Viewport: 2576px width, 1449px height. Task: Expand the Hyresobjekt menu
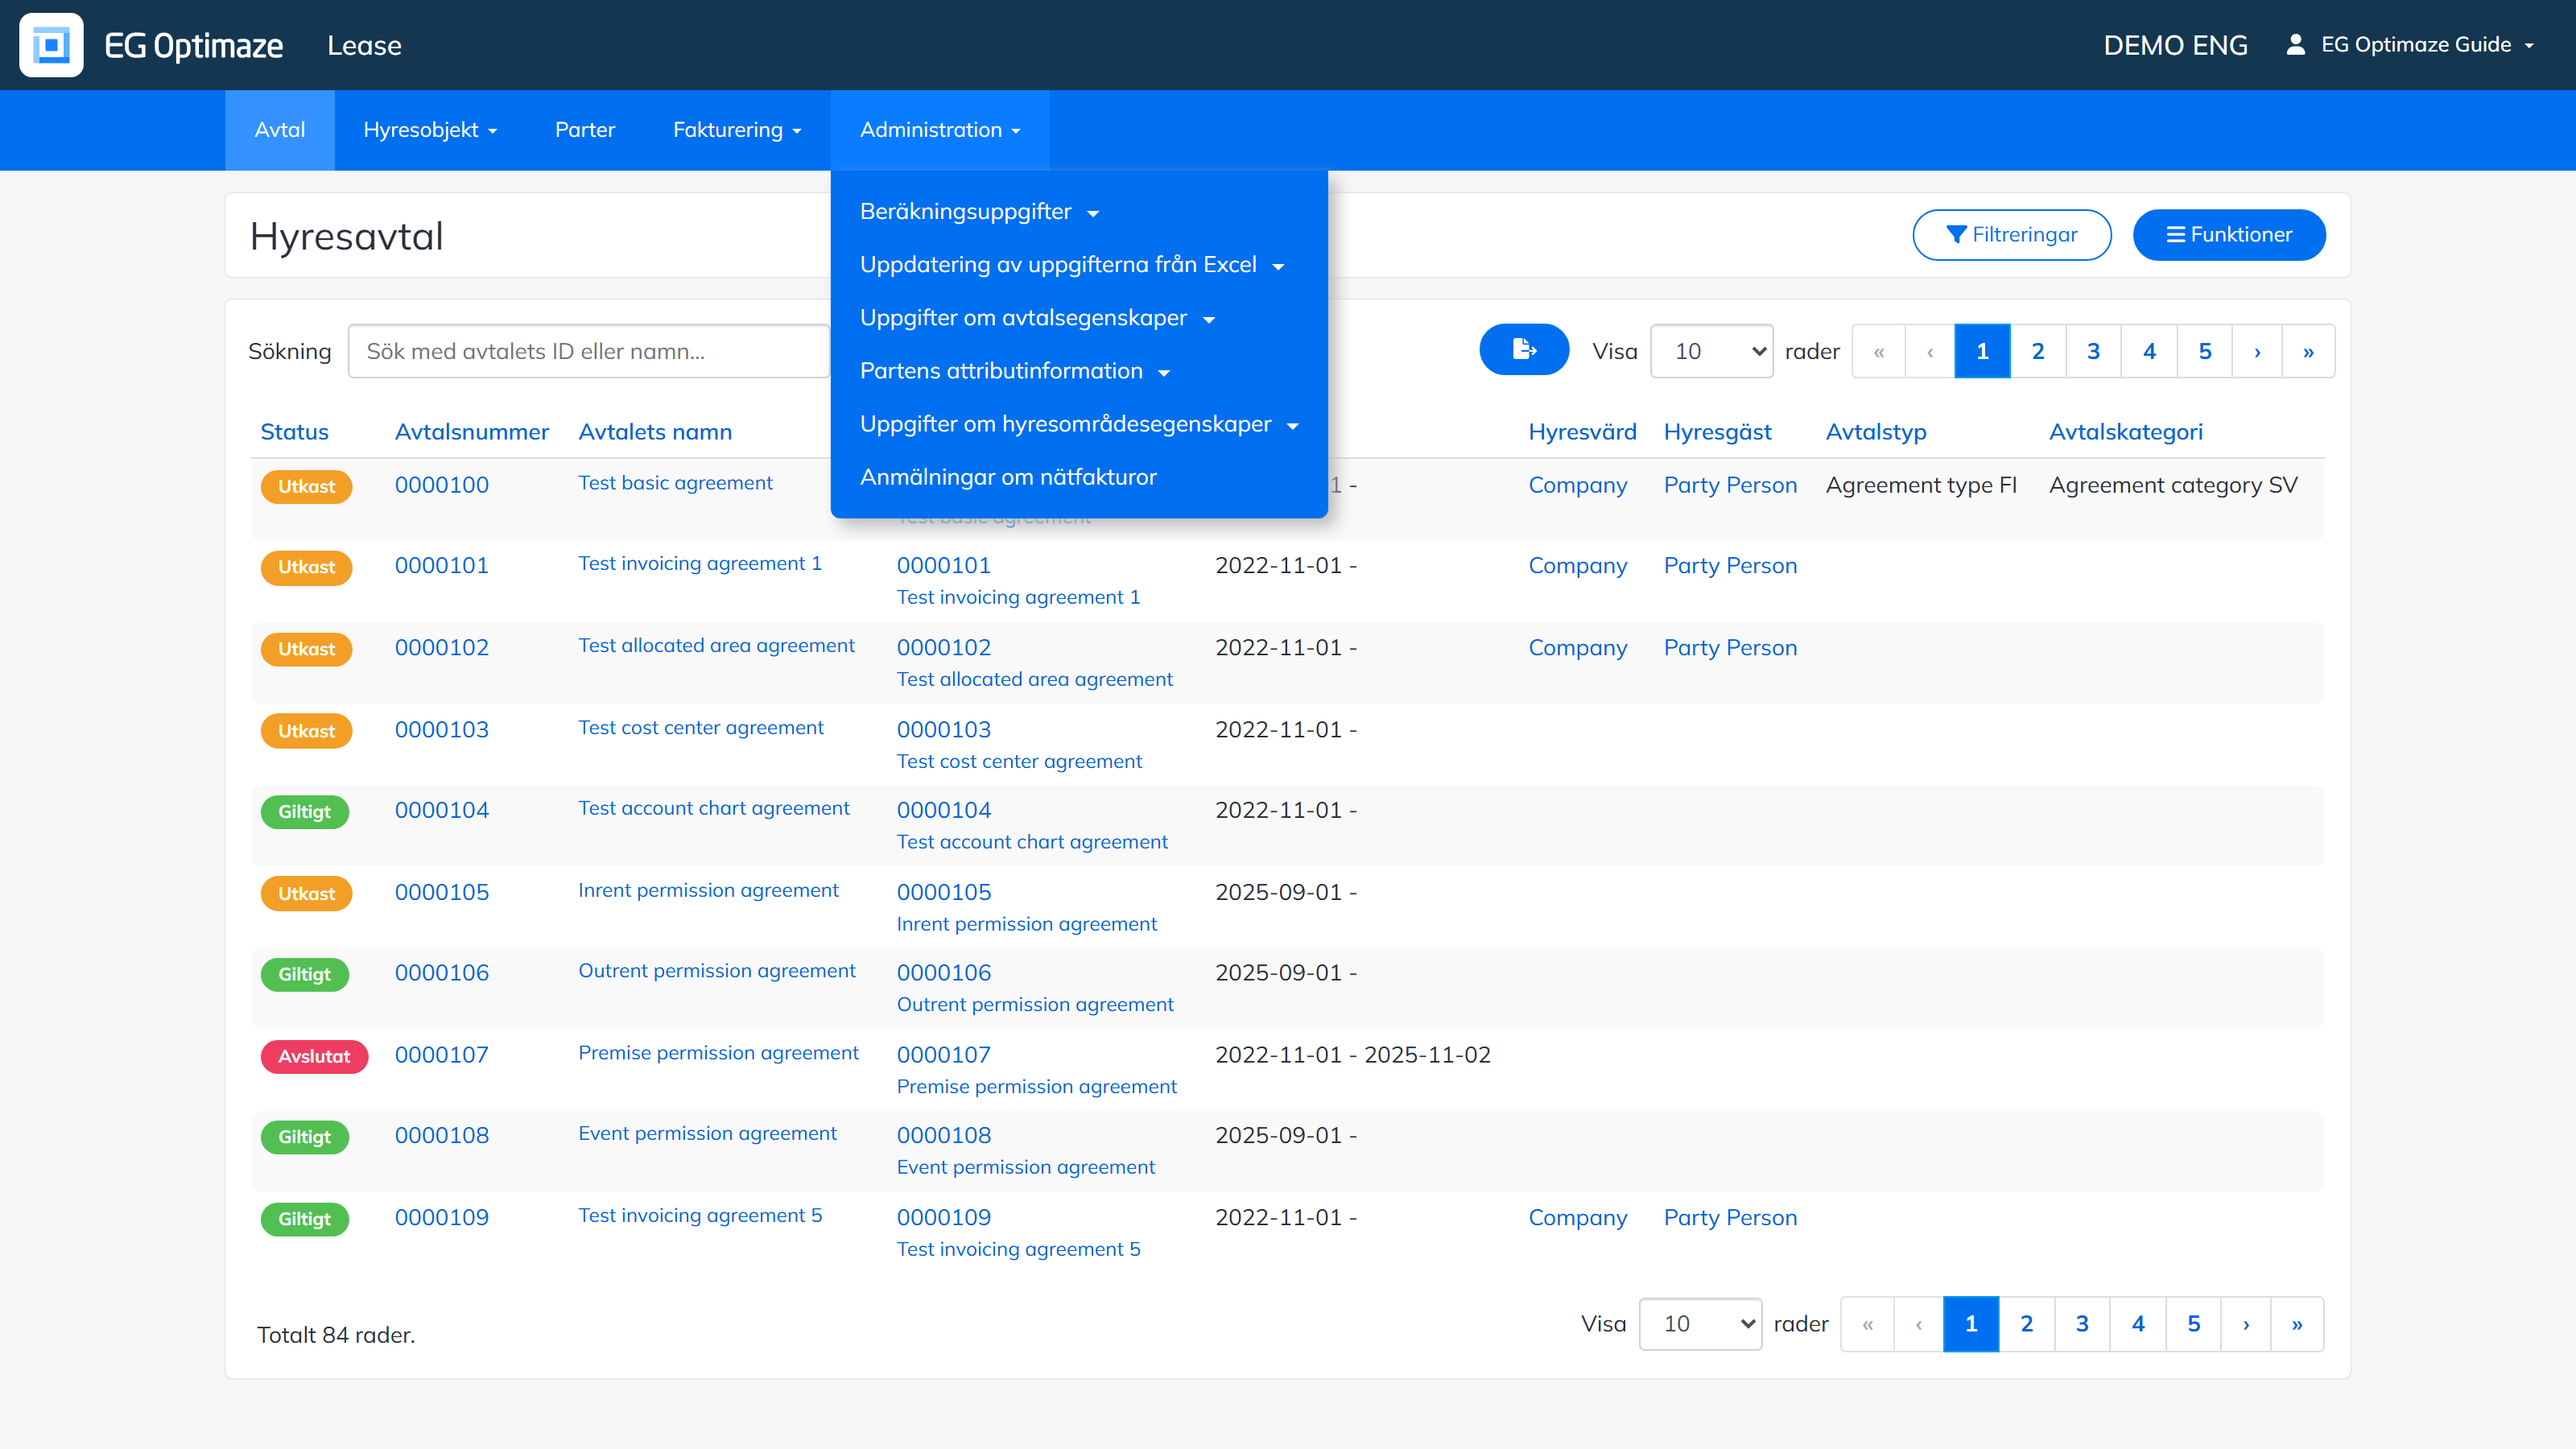[x=430, y=130]
